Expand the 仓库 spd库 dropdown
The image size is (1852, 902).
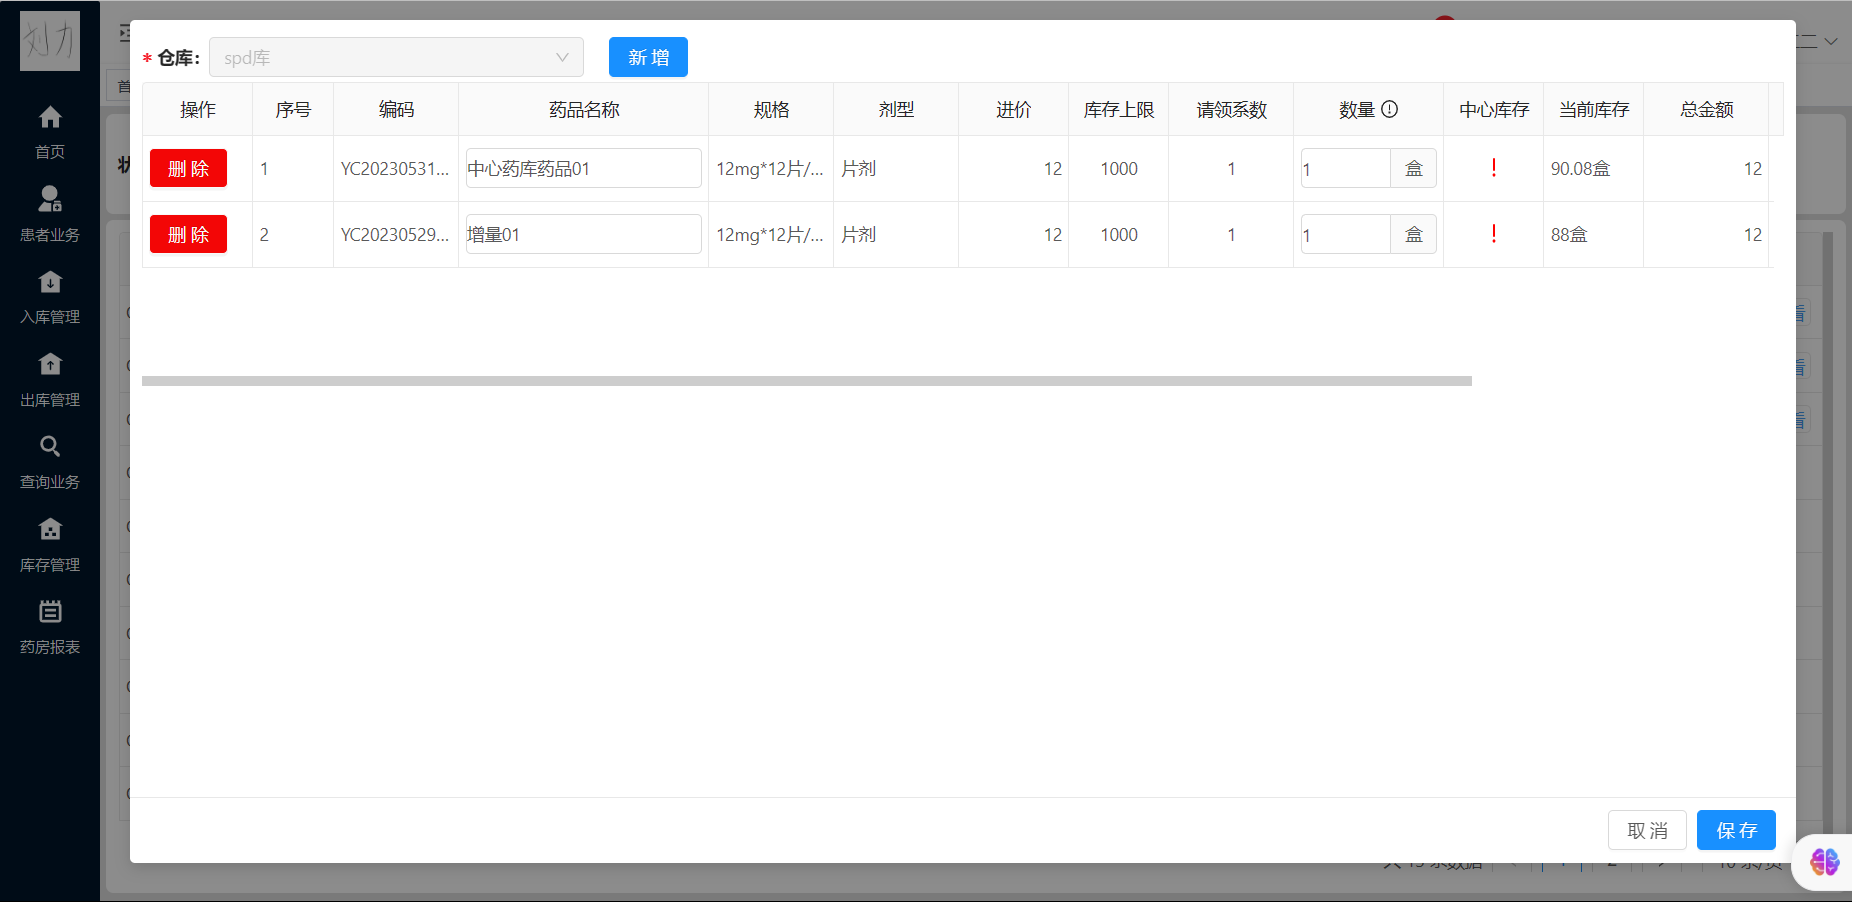click(x=396, y=57)
